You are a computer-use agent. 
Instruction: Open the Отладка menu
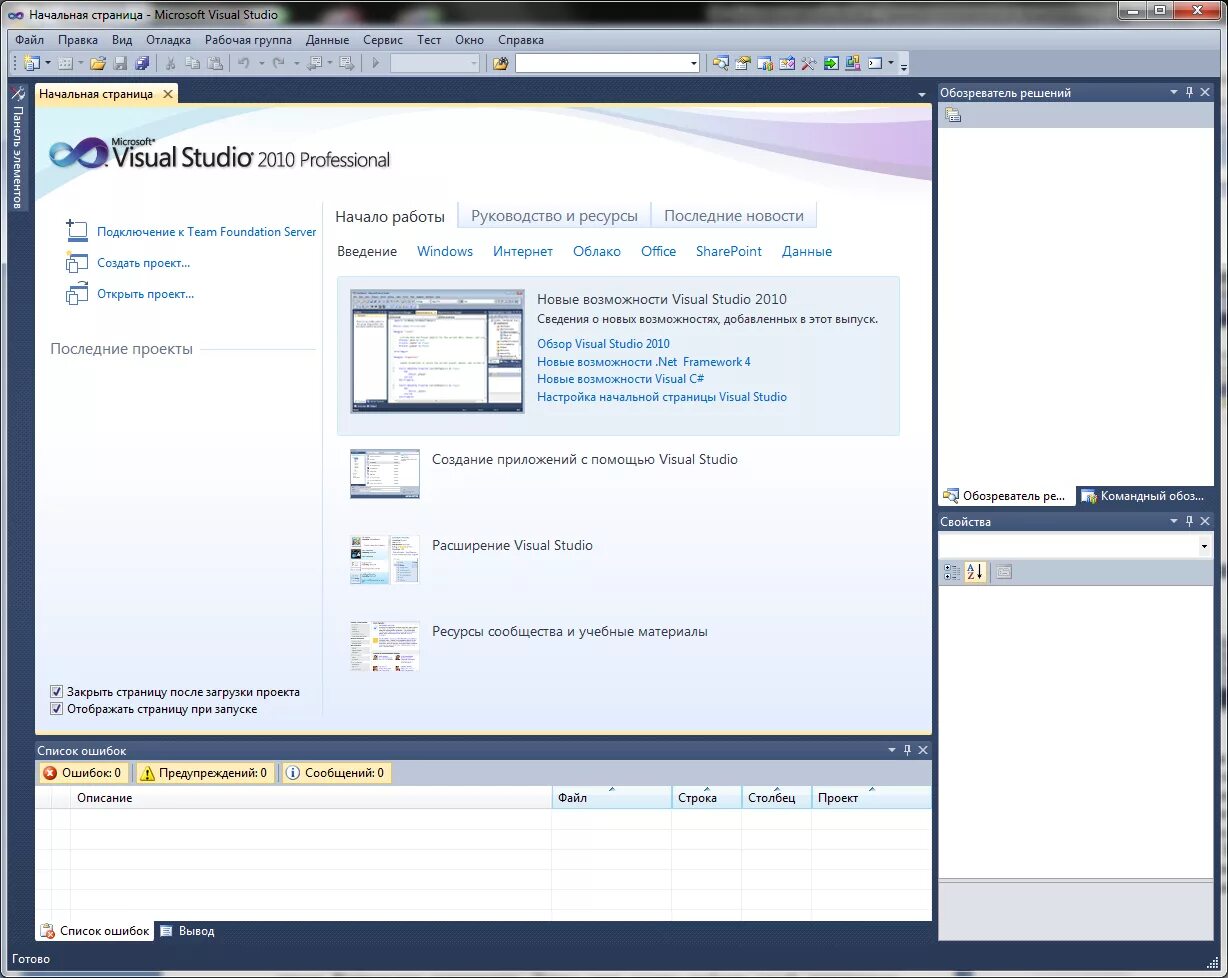[168, 40]
